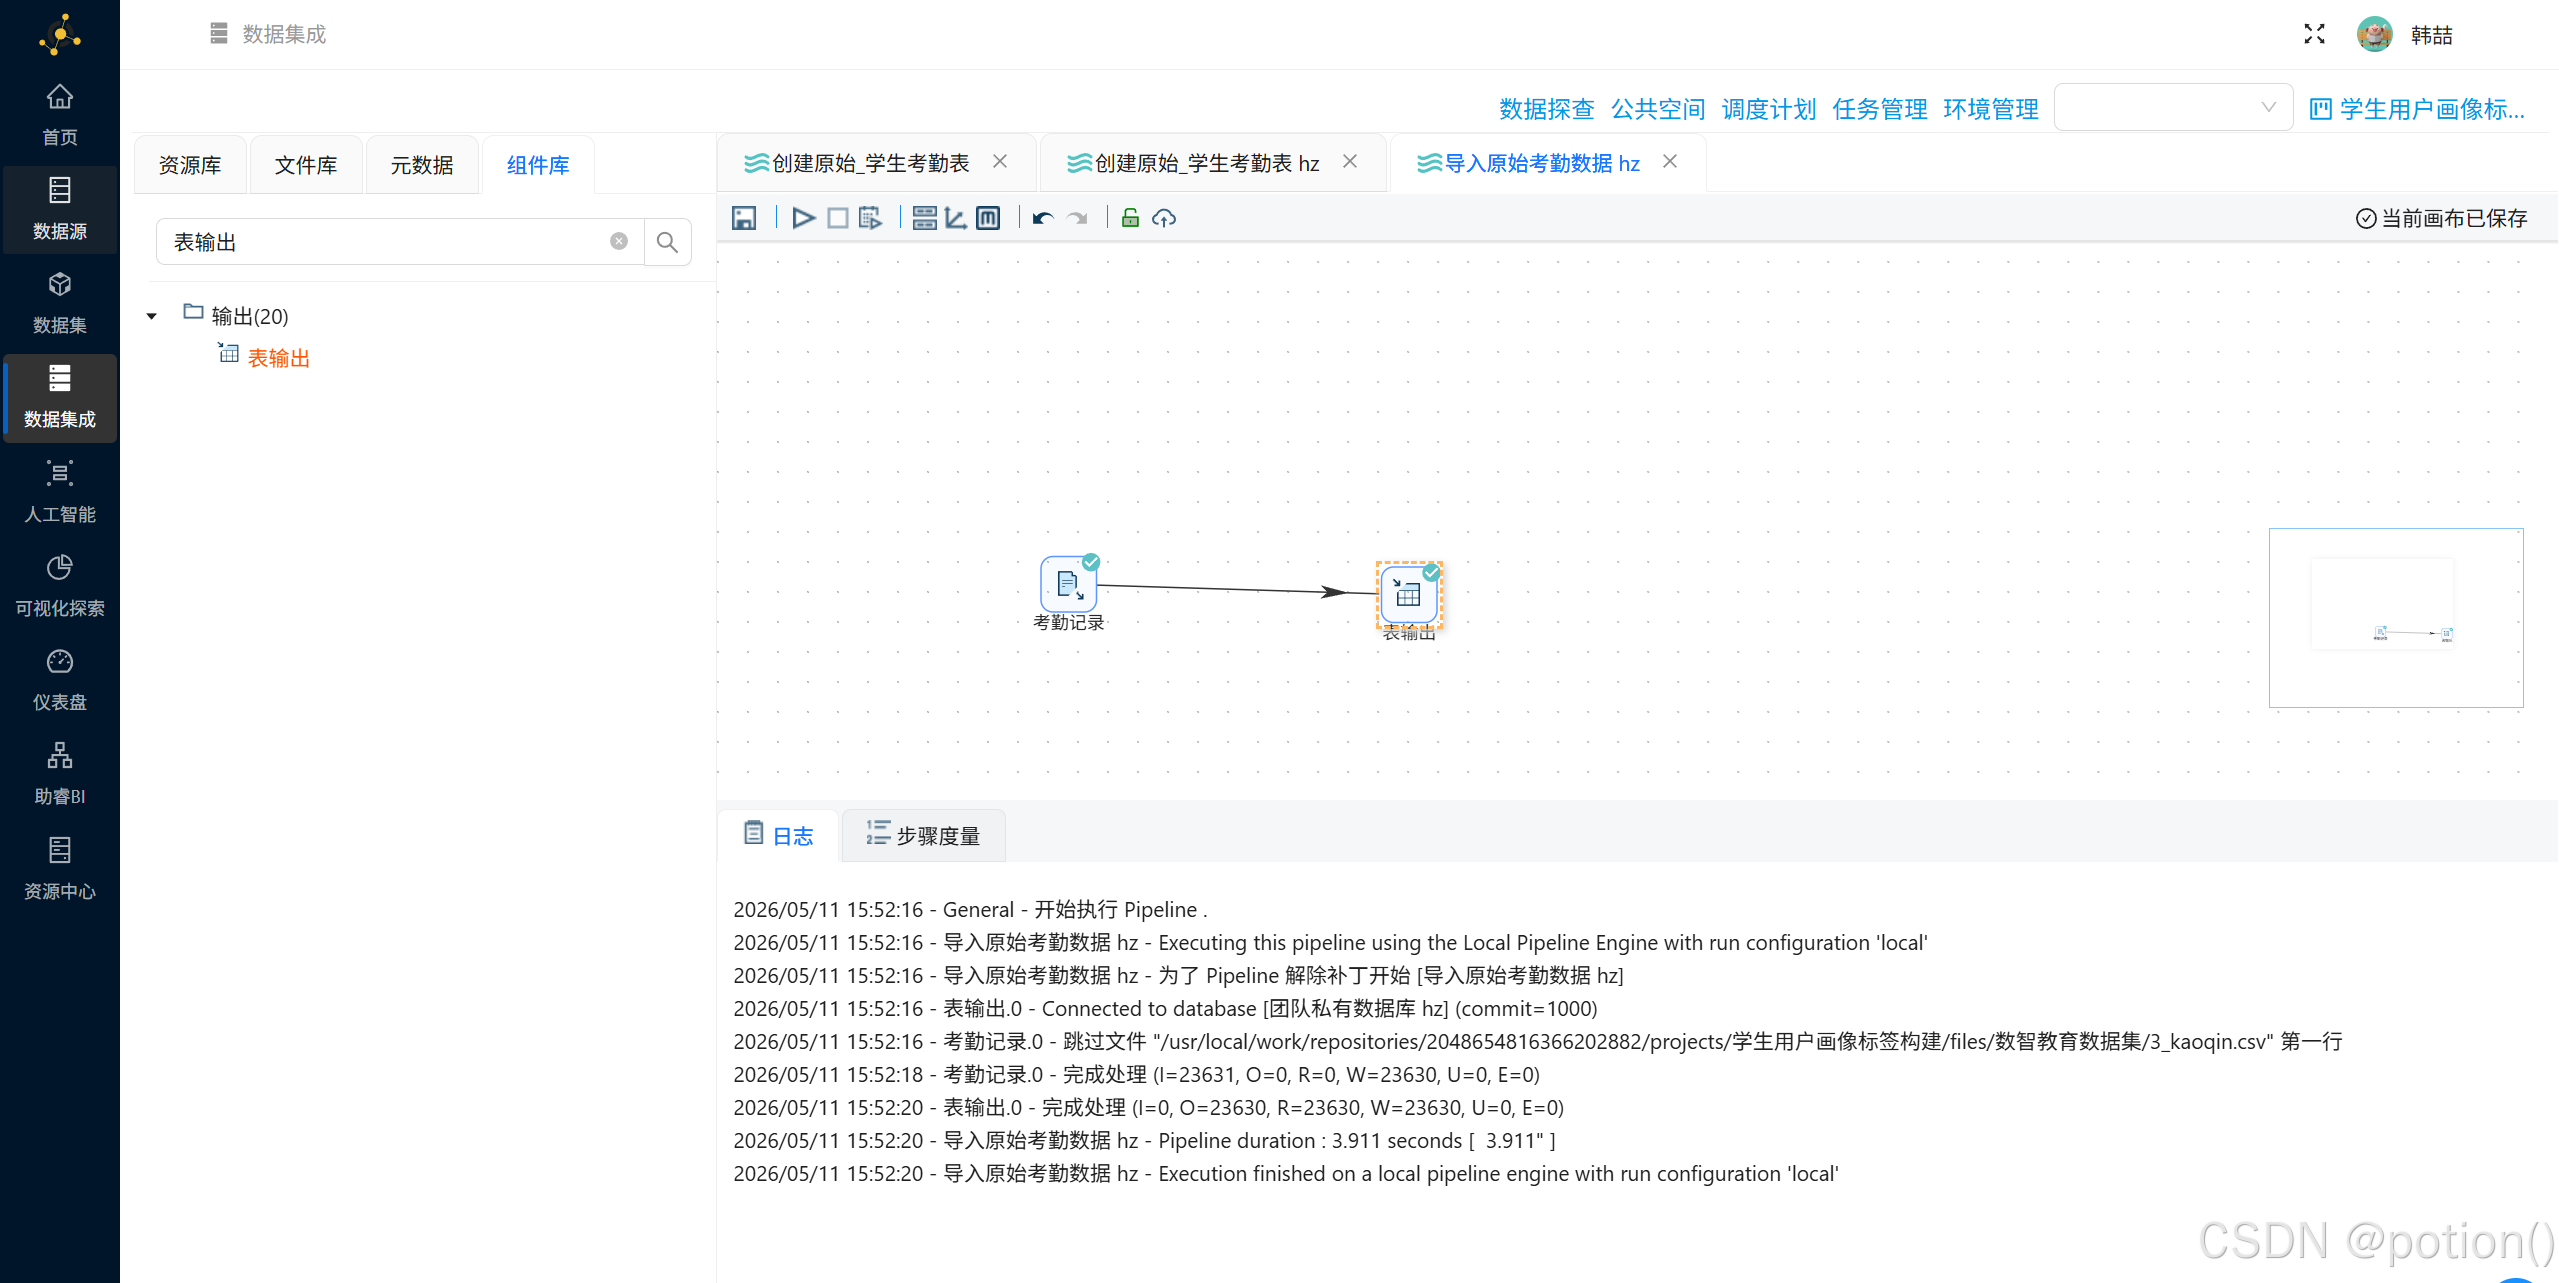The width and height of the screenshot is (2559, 1283).
Task: Open scheduled run calendar-play icon
Action: pos(870,218)
